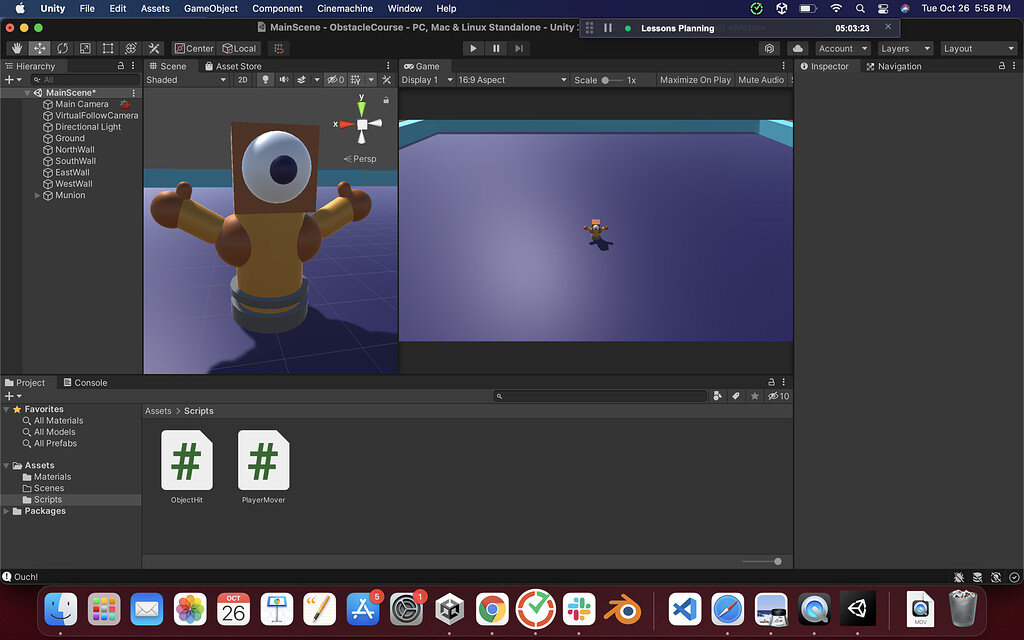Switch to the Asset Store tab
The width and height of the screenshot is (1024, 640).
tap(232, 66)
